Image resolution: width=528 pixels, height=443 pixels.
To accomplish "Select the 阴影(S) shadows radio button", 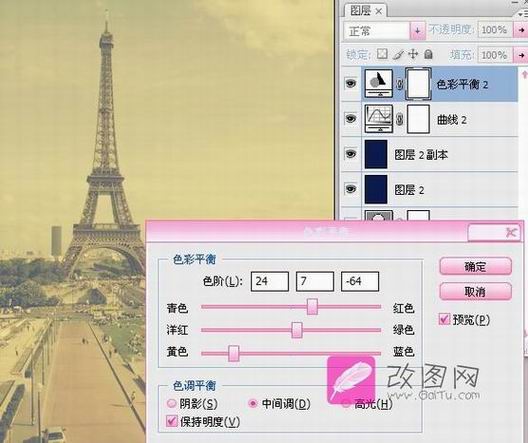I will (171, 403).
